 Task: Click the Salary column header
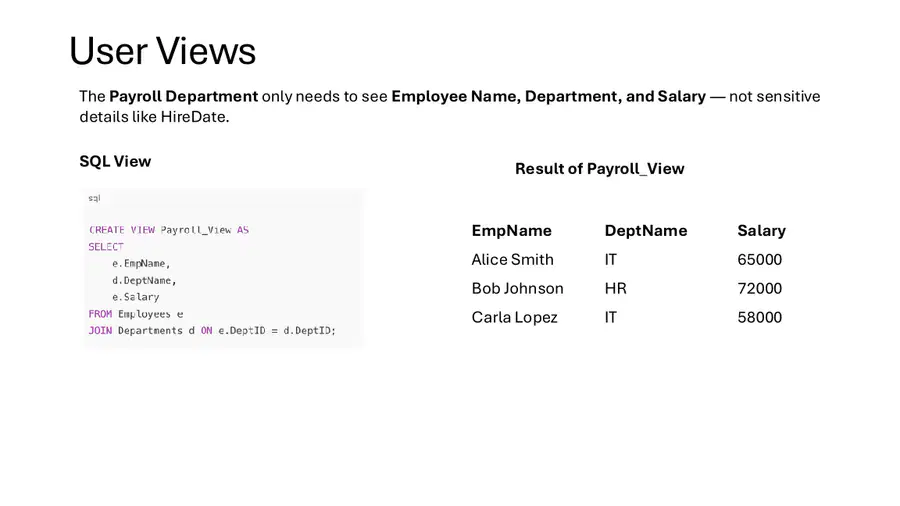pos(762,231)
